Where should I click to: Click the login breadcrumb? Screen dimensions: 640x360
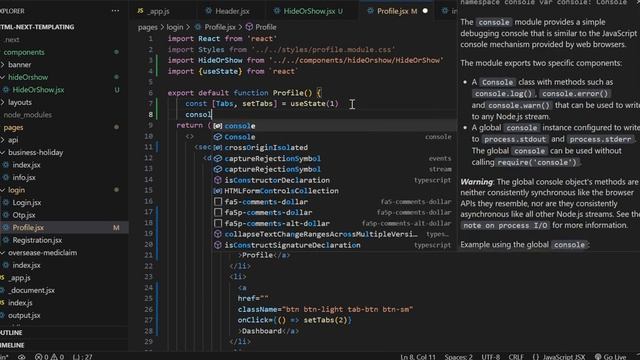click(175, 27)
